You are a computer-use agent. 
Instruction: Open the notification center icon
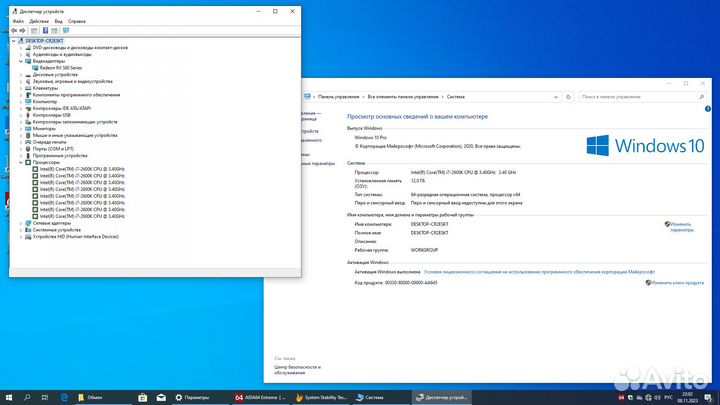pos(709,398)
